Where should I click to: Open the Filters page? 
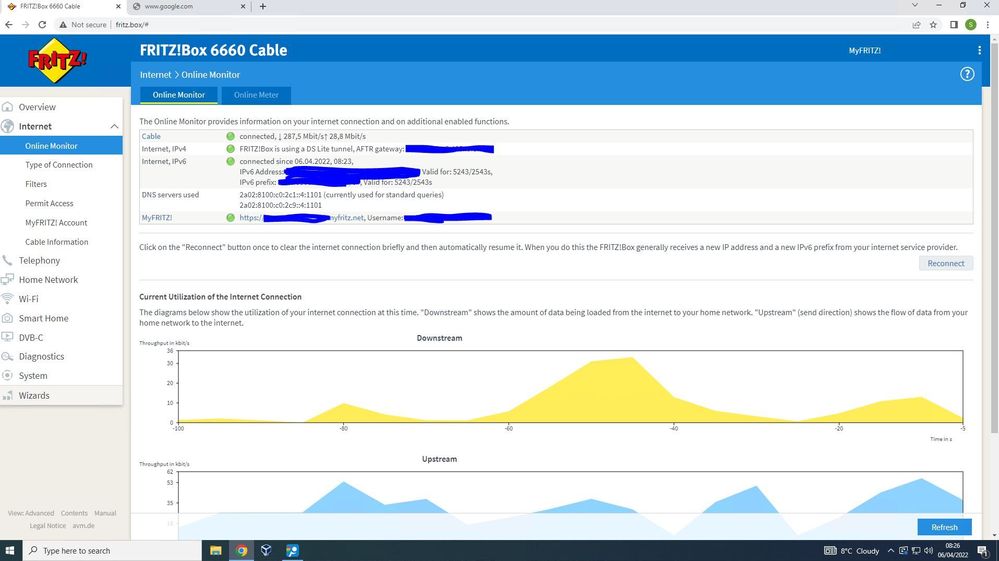click(36, 184)
